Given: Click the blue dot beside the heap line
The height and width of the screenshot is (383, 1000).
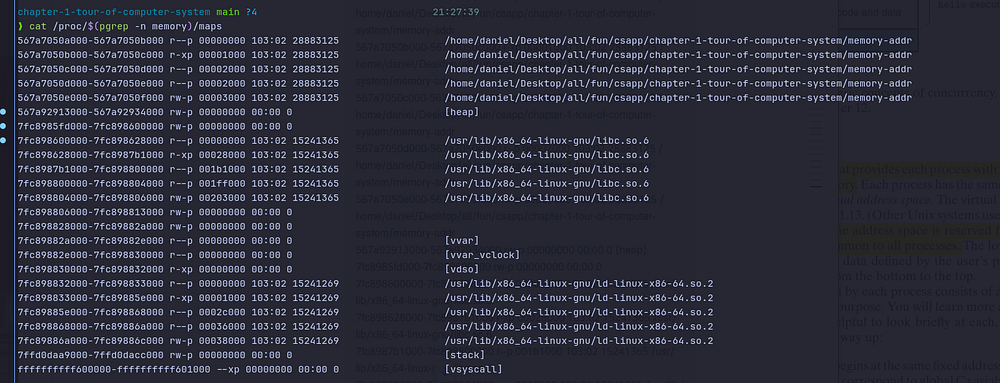Looking at the screenshot, I should pyautogui.click(x=3, y=112).
